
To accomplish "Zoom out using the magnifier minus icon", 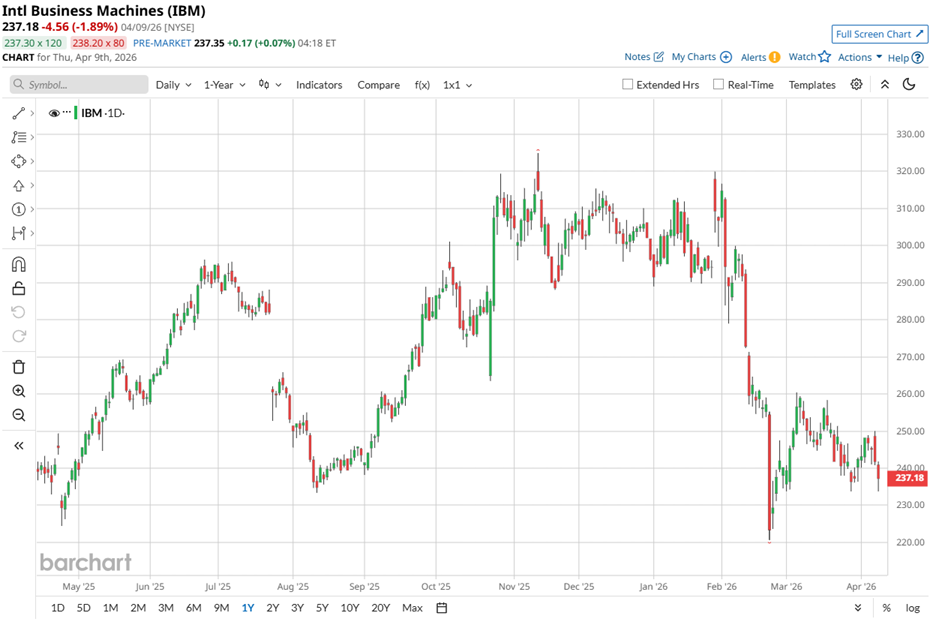I will pyautogui.click(x=18, y=415).
